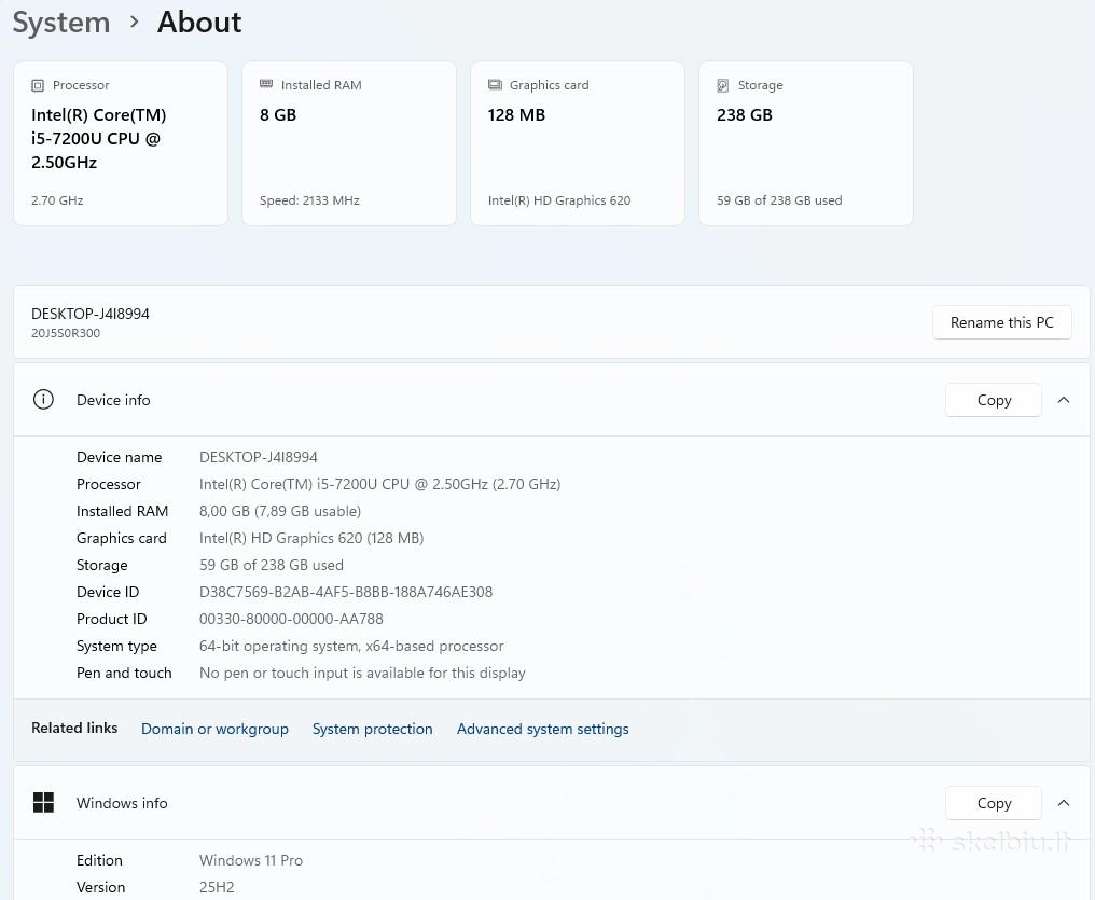Click the Processor chip icon in the top card
Viewport: 1095px width, 900px height.
coord(37,86)
